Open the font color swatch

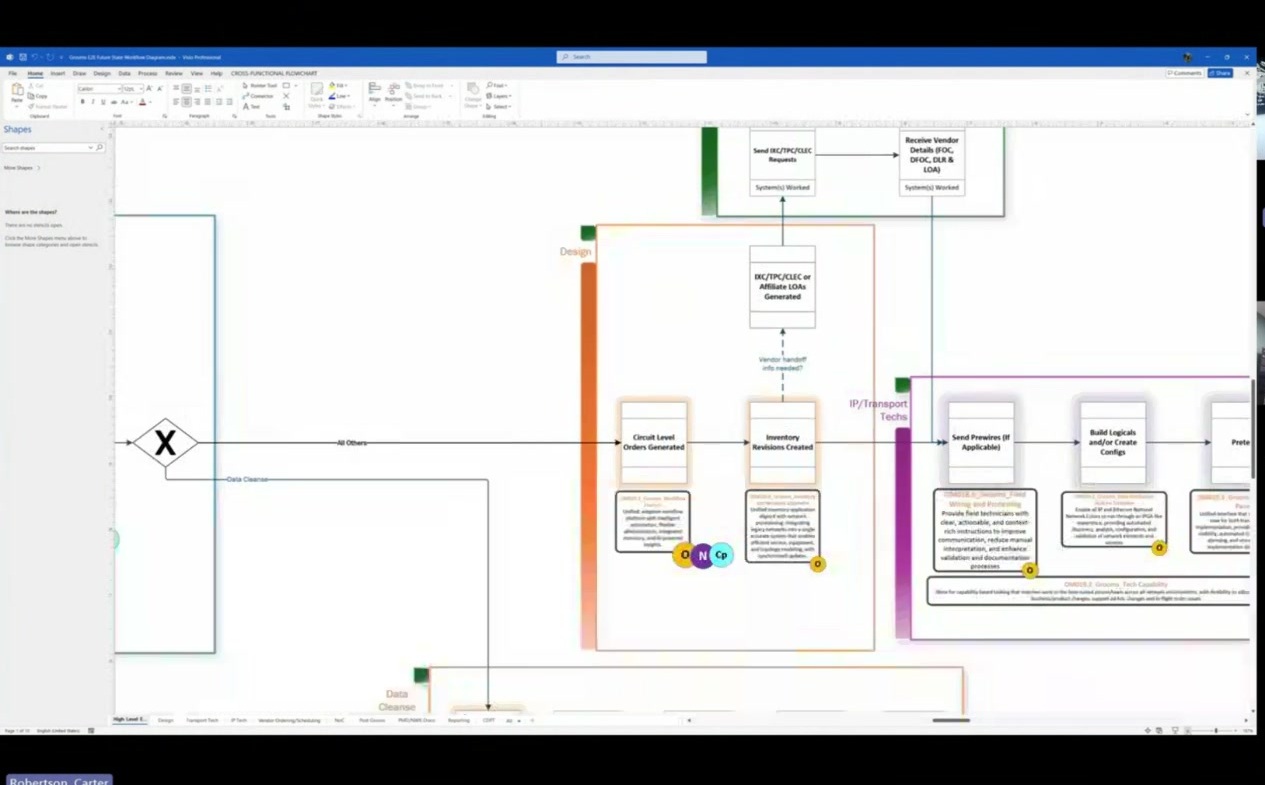pyautogui.click(x=143, y=102)
